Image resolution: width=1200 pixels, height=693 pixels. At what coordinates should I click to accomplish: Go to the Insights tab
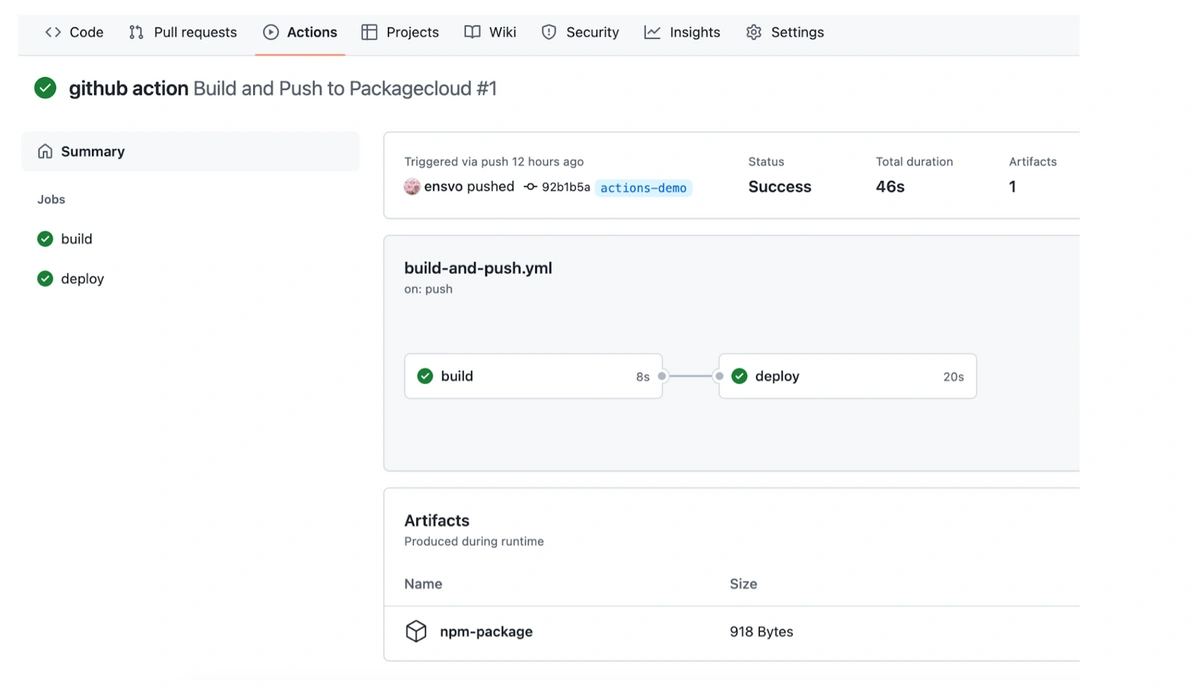(x=682, y=32)
